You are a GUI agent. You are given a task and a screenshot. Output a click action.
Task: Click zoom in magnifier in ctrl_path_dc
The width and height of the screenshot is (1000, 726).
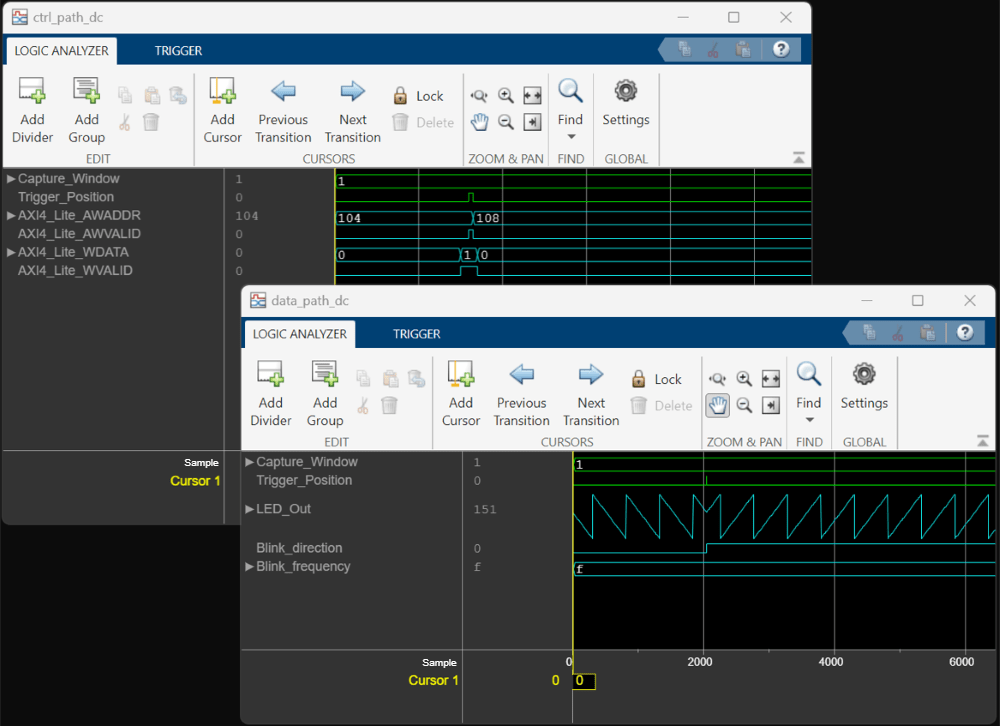click(x=506, y=96)
